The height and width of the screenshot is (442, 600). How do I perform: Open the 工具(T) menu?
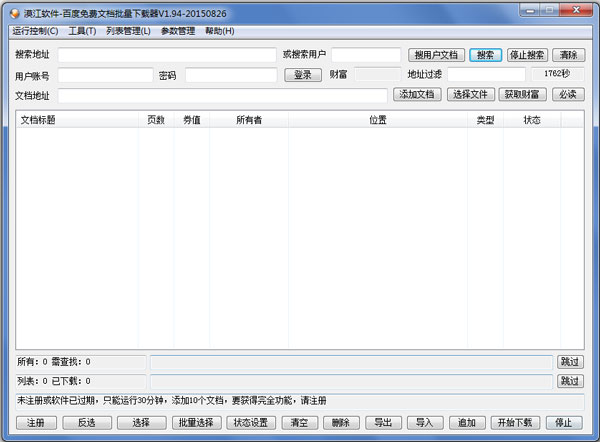pyautogui.click(x=82, y=31)
